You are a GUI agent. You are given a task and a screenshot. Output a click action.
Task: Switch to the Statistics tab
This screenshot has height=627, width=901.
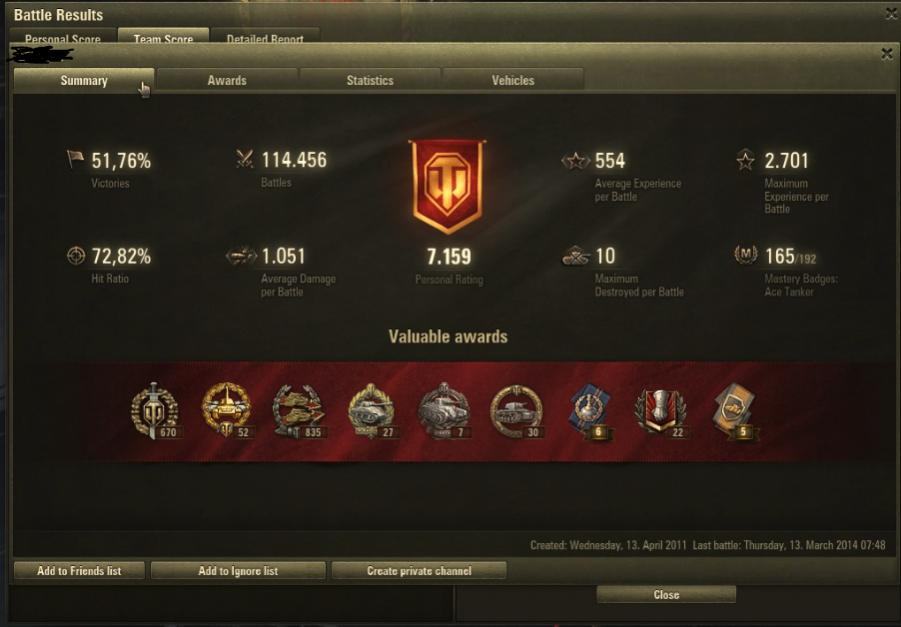tap(370, 80)
